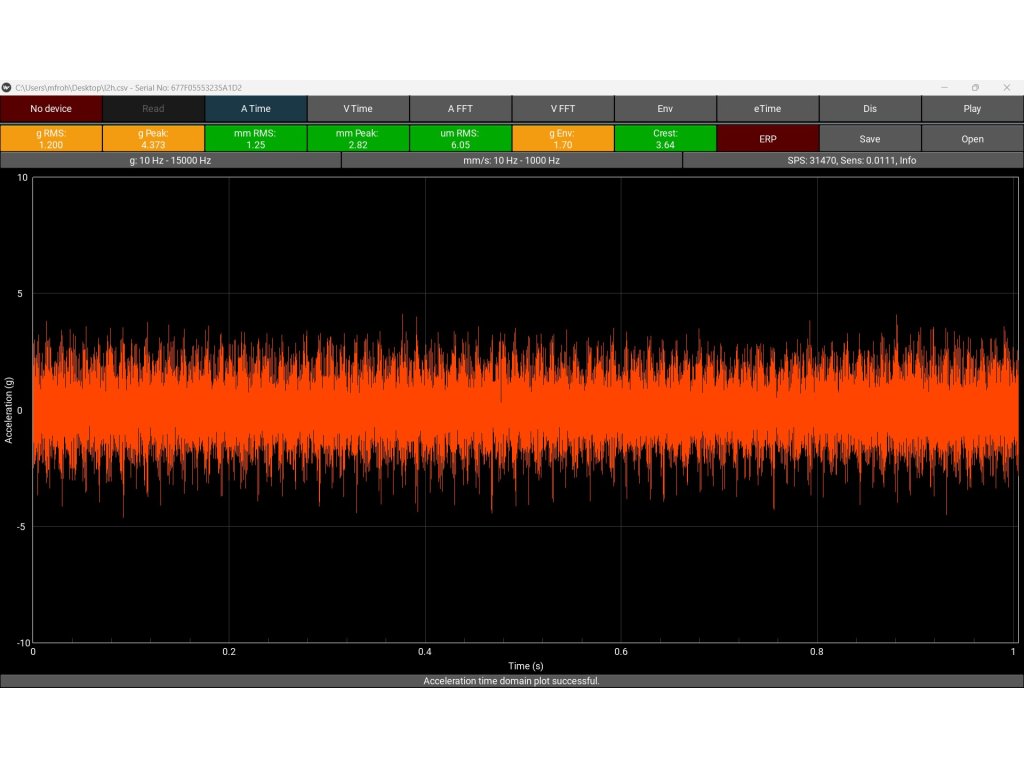Screen dimensions: 1024x768
Task: Minimize the application window
Action: pyautogui.click(x=944, y=88)
